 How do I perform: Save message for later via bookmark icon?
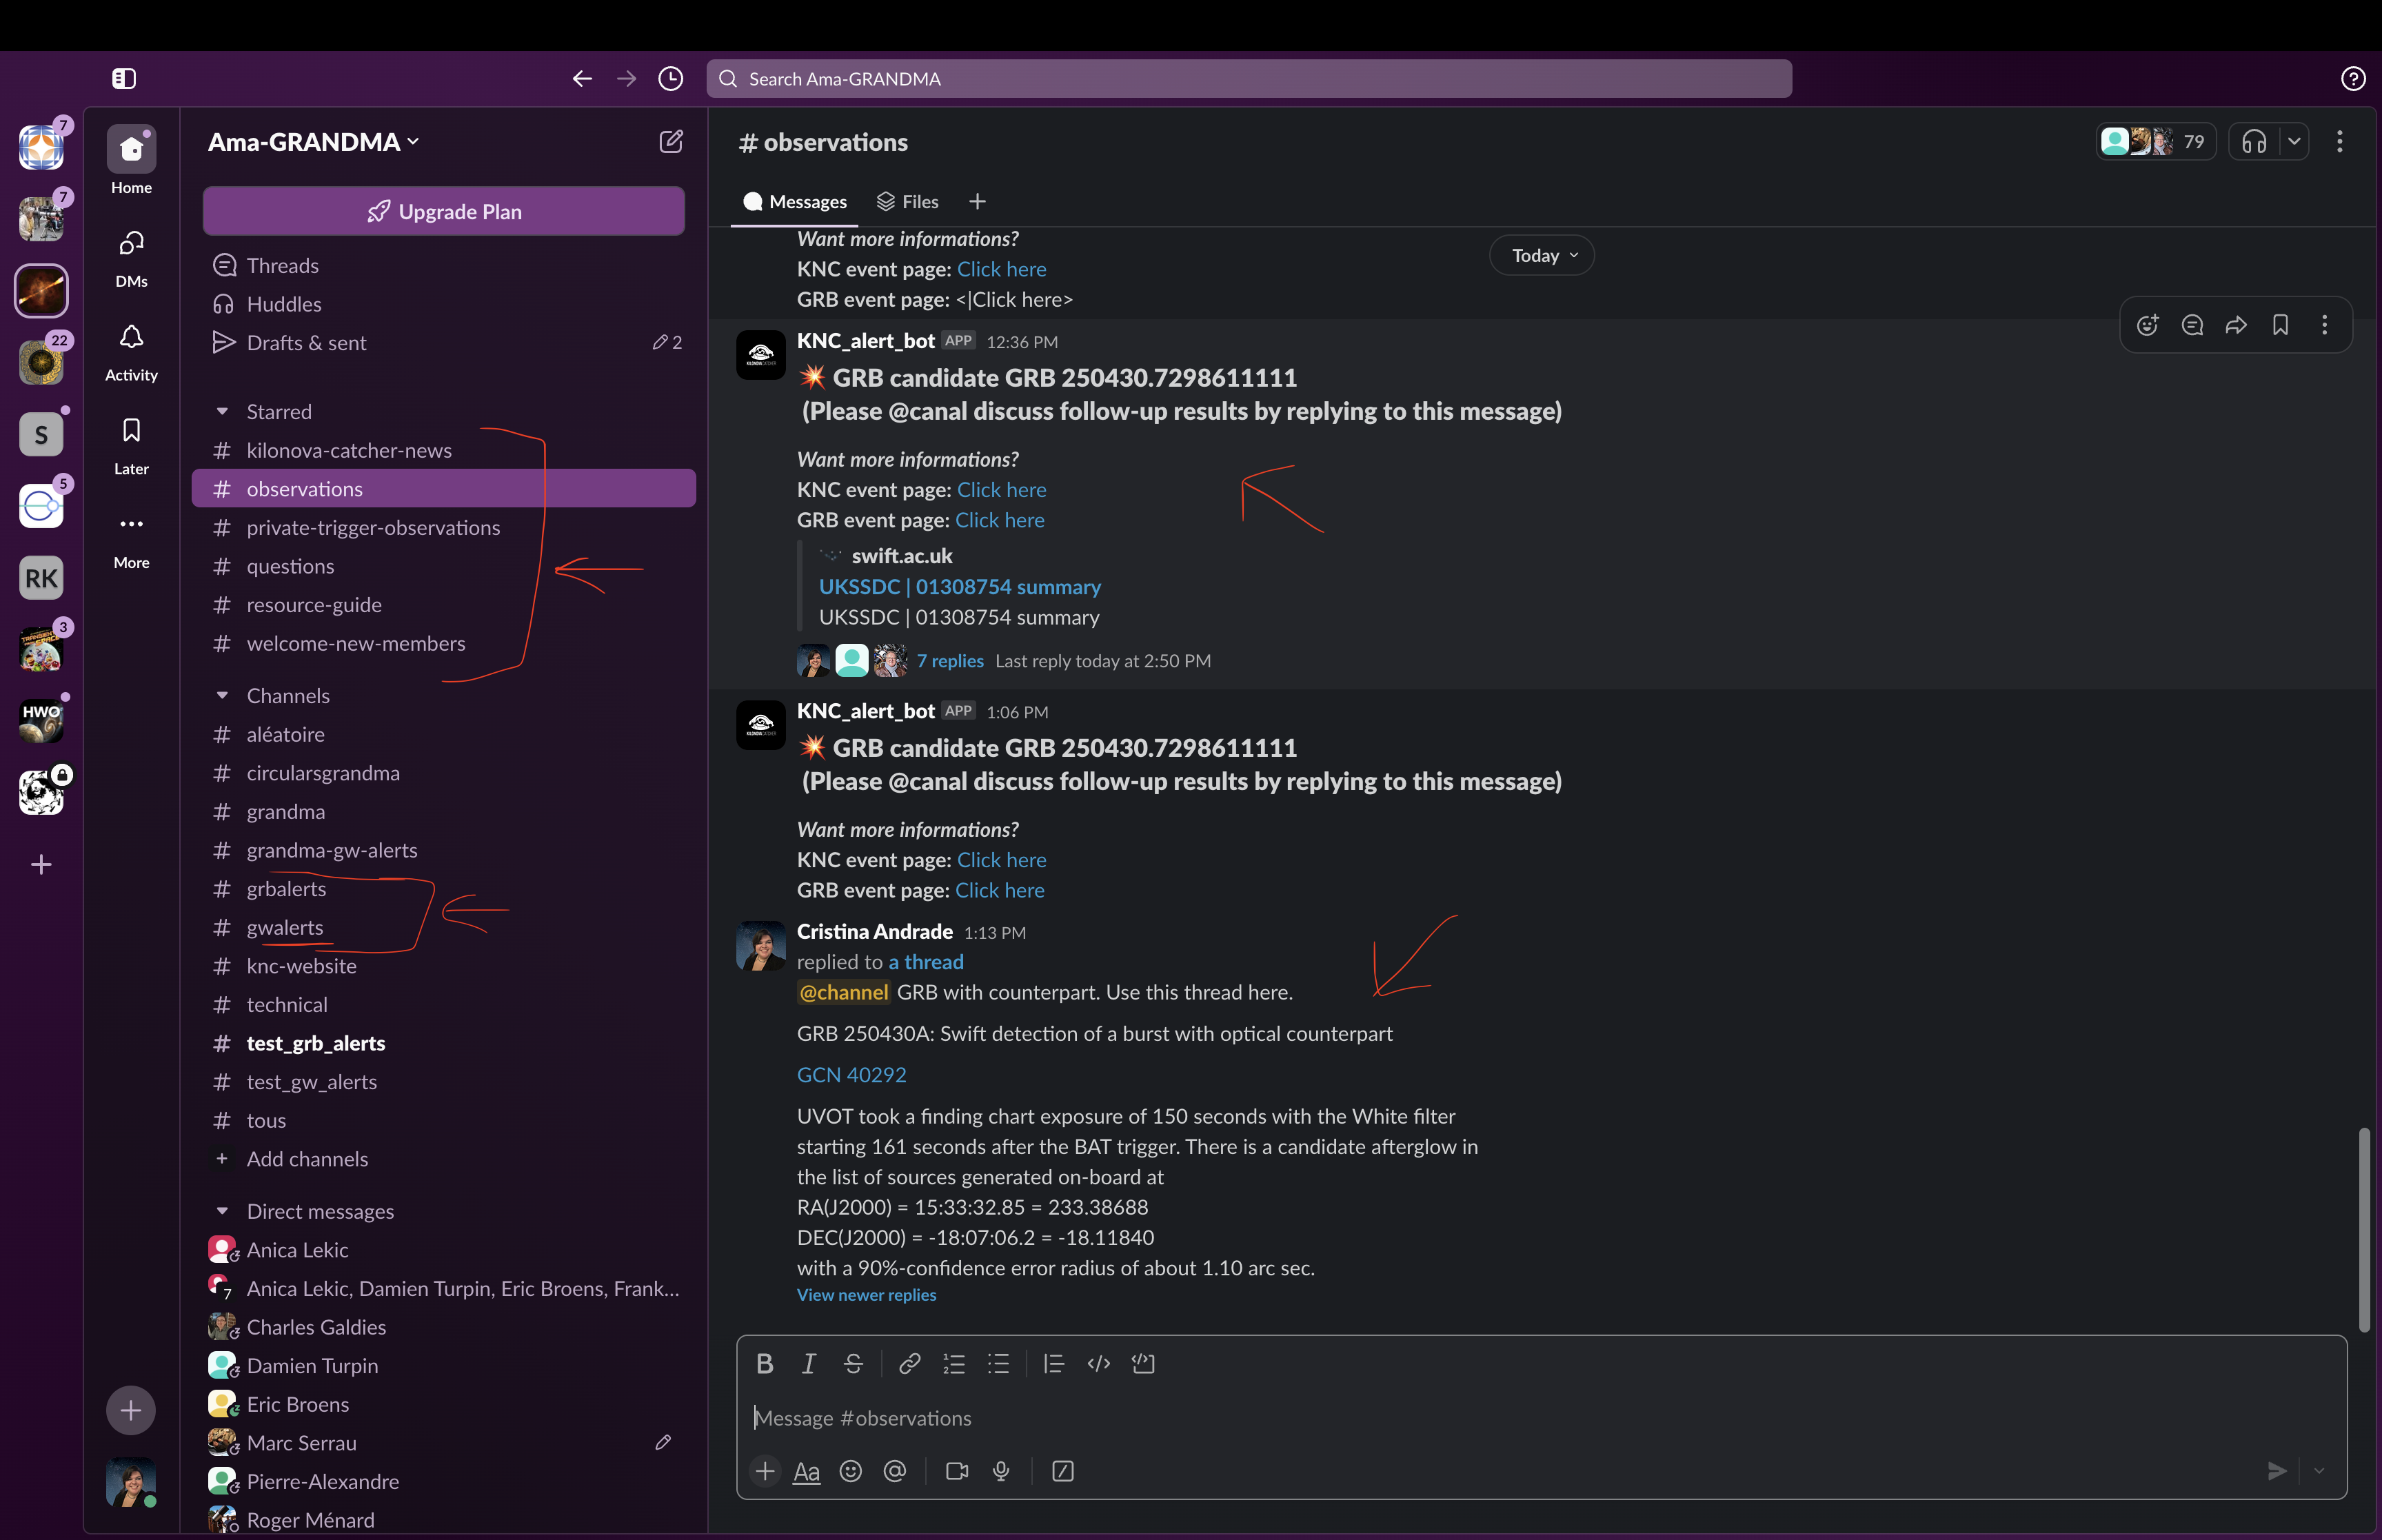(2280, 325)
